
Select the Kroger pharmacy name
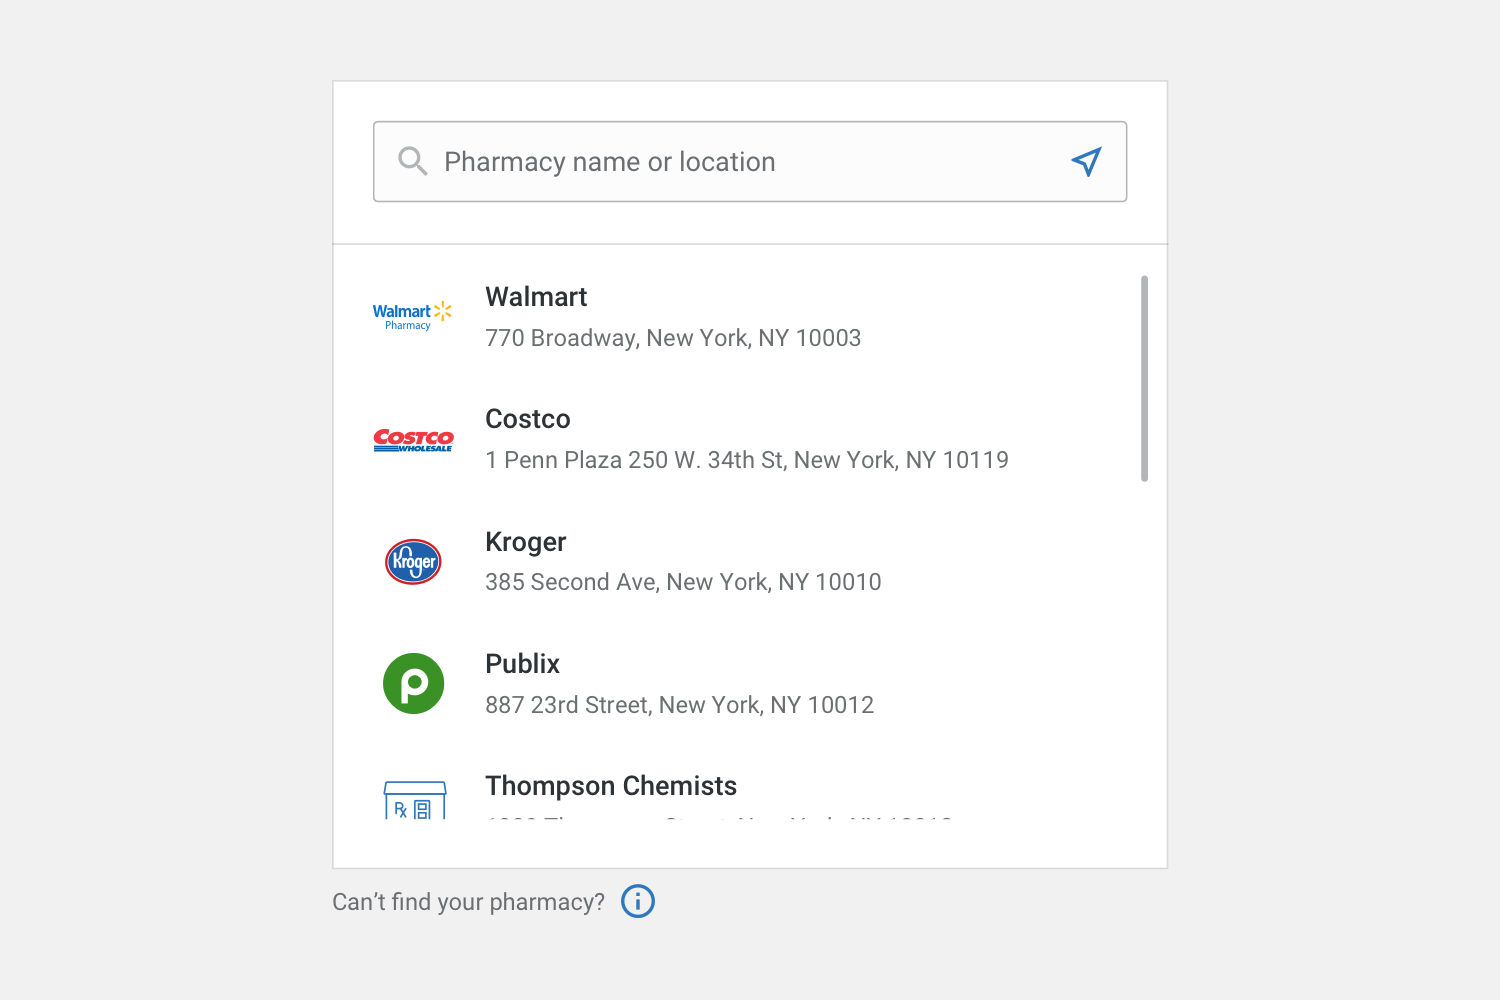526,542
